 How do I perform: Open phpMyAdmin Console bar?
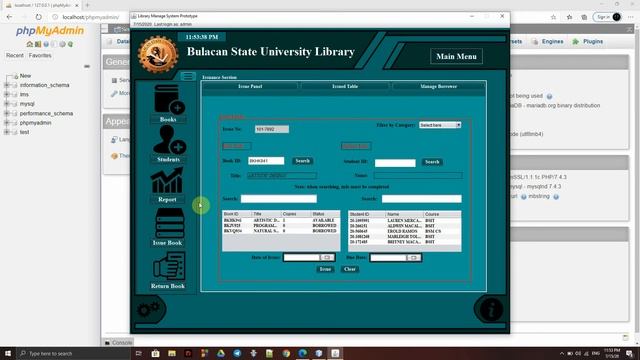118,342
